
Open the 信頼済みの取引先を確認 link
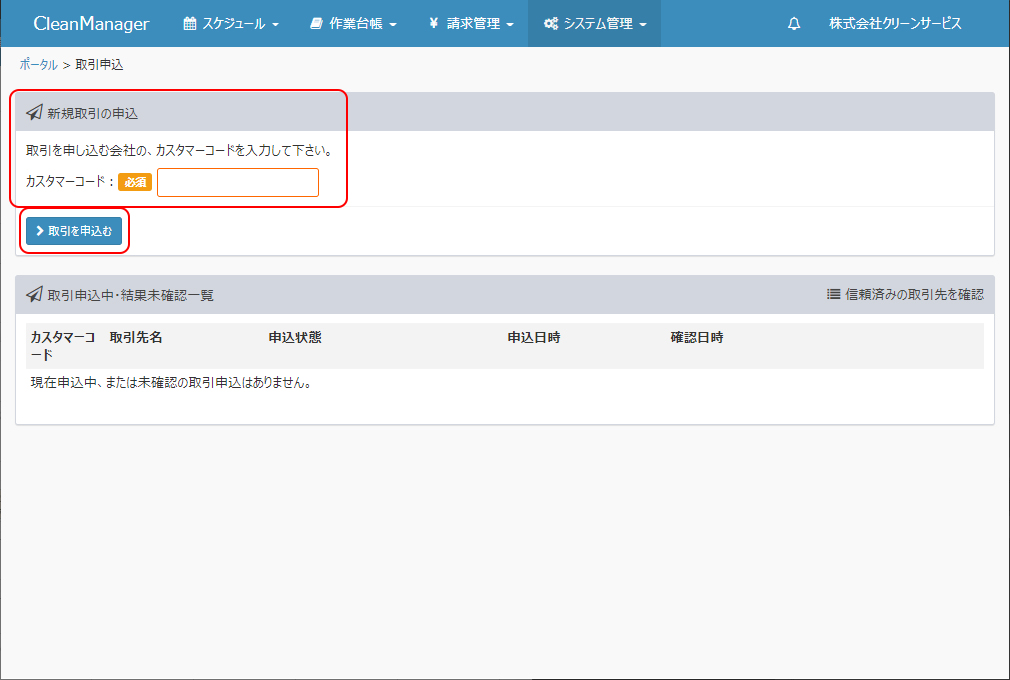914,294
